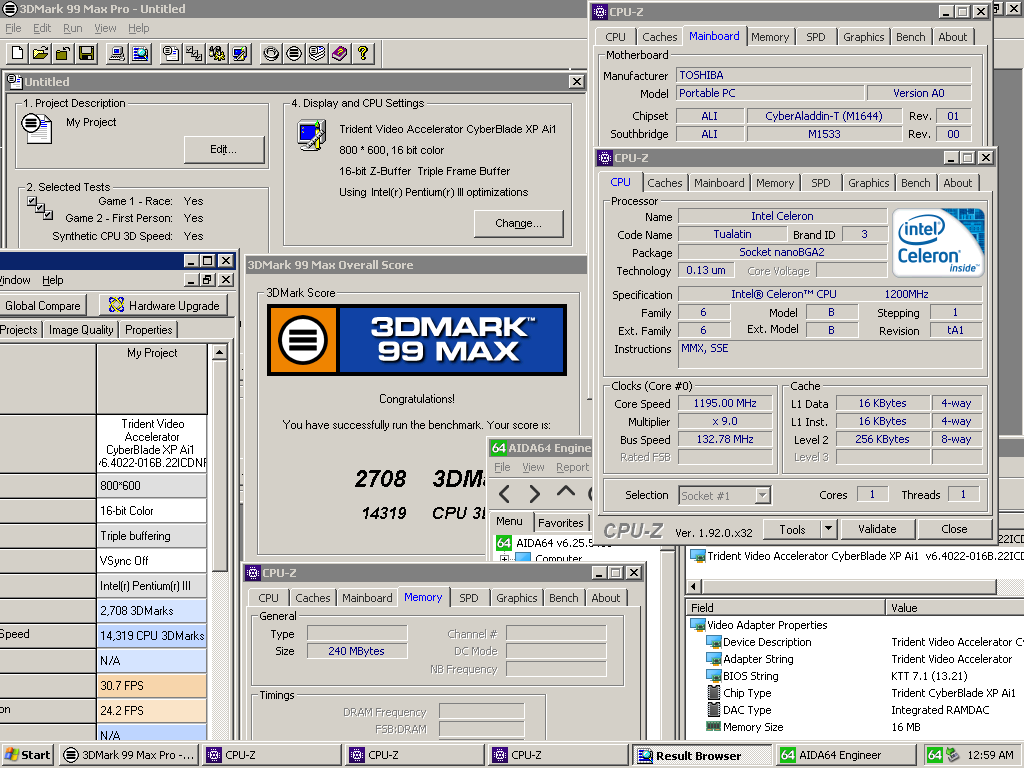1024x768 pixels.
Task: Open the File menu in 3DMark
Action: click(x=13, y=28)
